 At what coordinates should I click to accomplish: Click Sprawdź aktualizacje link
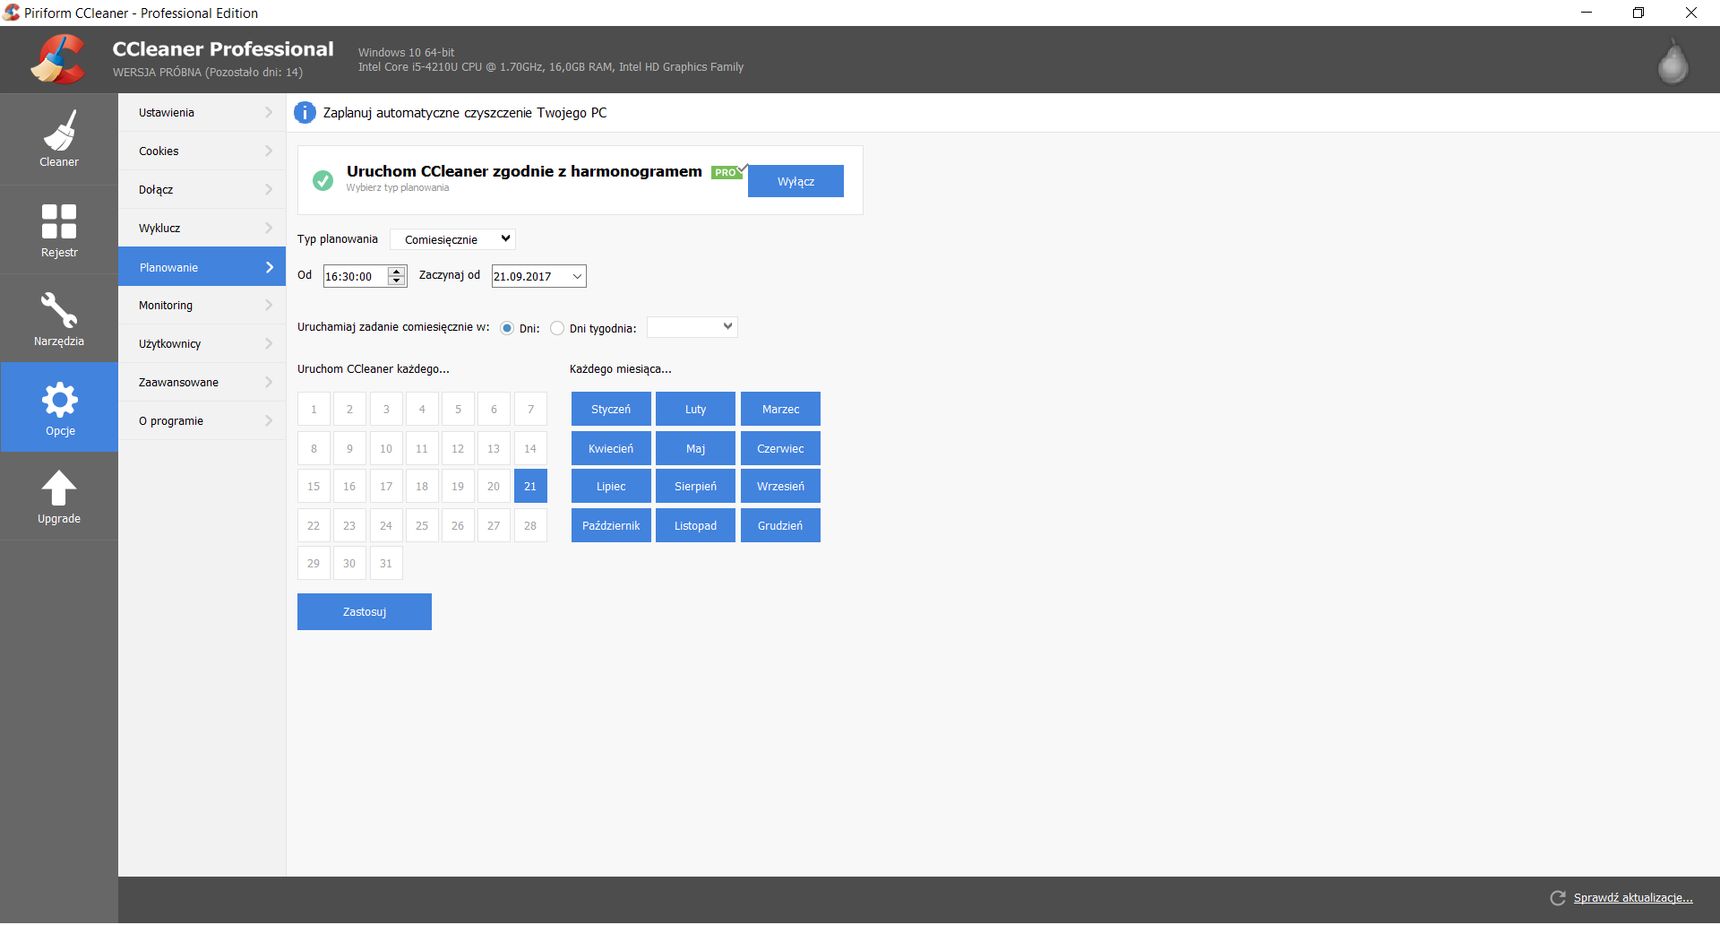1633,898
